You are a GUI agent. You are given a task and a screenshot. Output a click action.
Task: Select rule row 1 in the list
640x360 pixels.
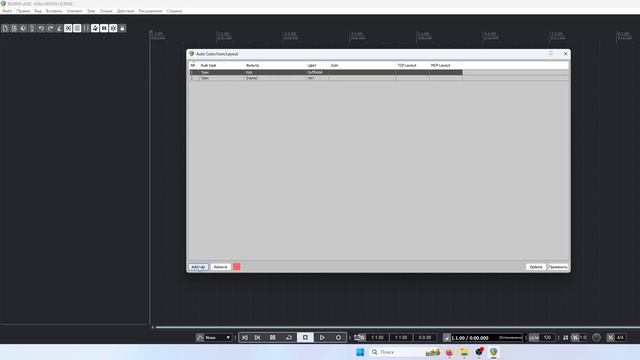(326, 72)
